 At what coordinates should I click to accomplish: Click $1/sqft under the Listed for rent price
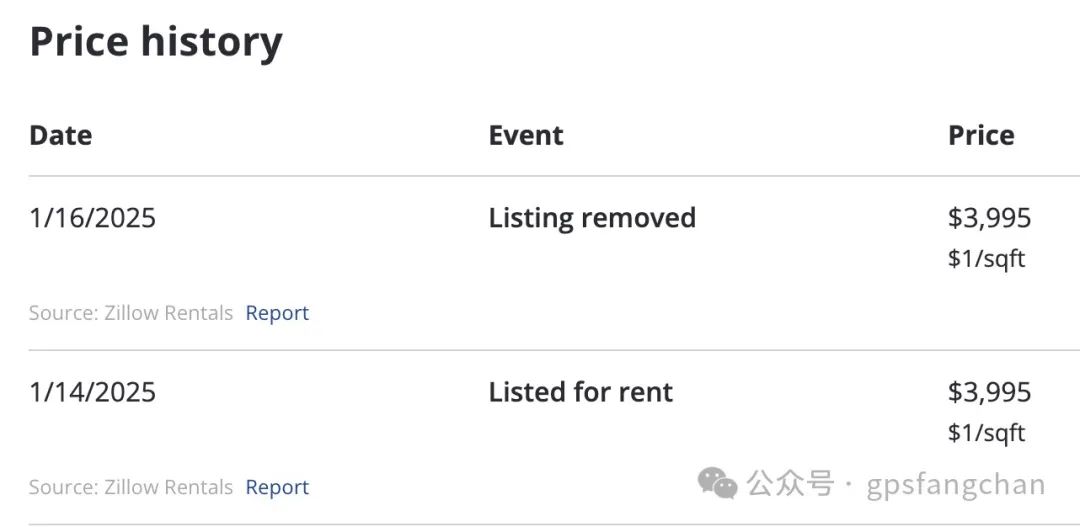point(986,433)
